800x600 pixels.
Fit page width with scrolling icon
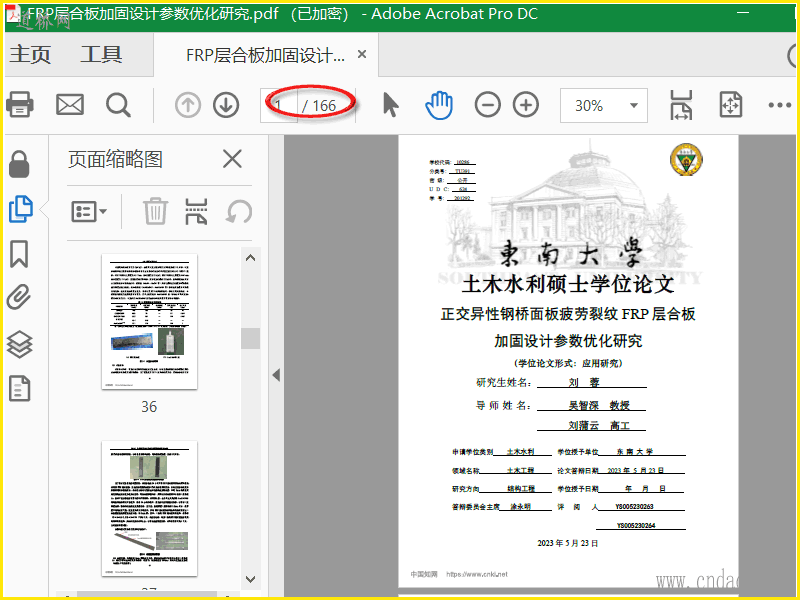(x=681, y=105)
